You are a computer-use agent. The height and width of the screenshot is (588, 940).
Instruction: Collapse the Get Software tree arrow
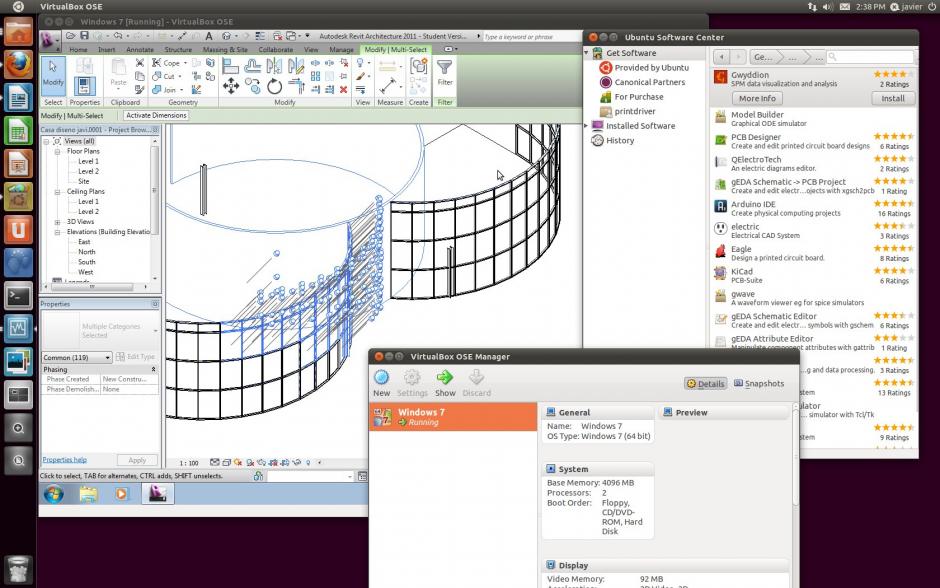coord(587,53)
